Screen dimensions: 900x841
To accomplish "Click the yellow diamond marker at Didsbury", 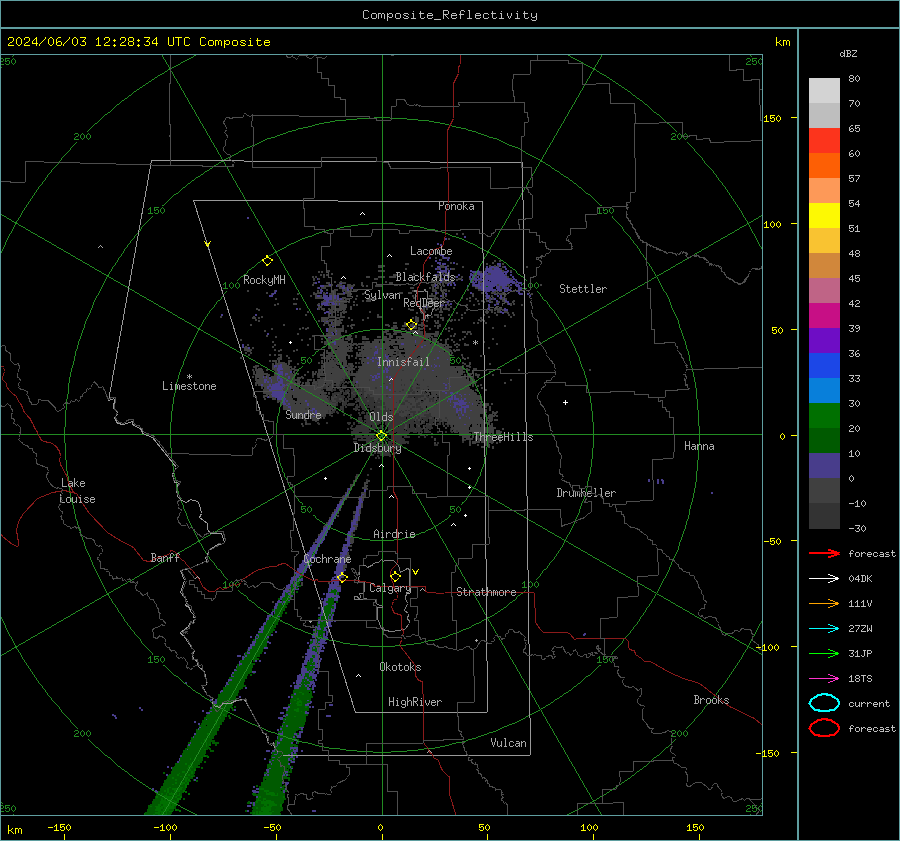I will pyautogui.click(x=381, y=436).
